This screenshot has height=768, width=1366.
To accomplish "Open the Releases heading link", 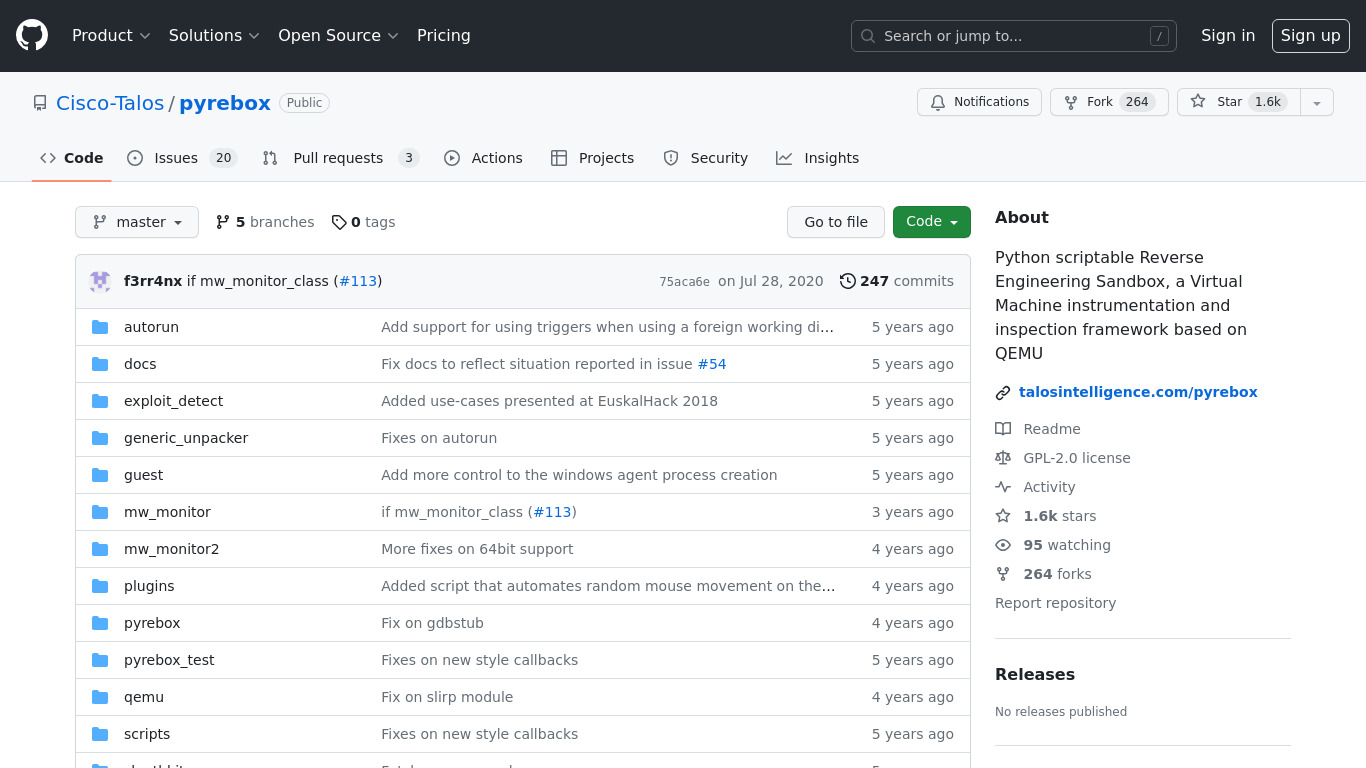I will click(1035, 674).
